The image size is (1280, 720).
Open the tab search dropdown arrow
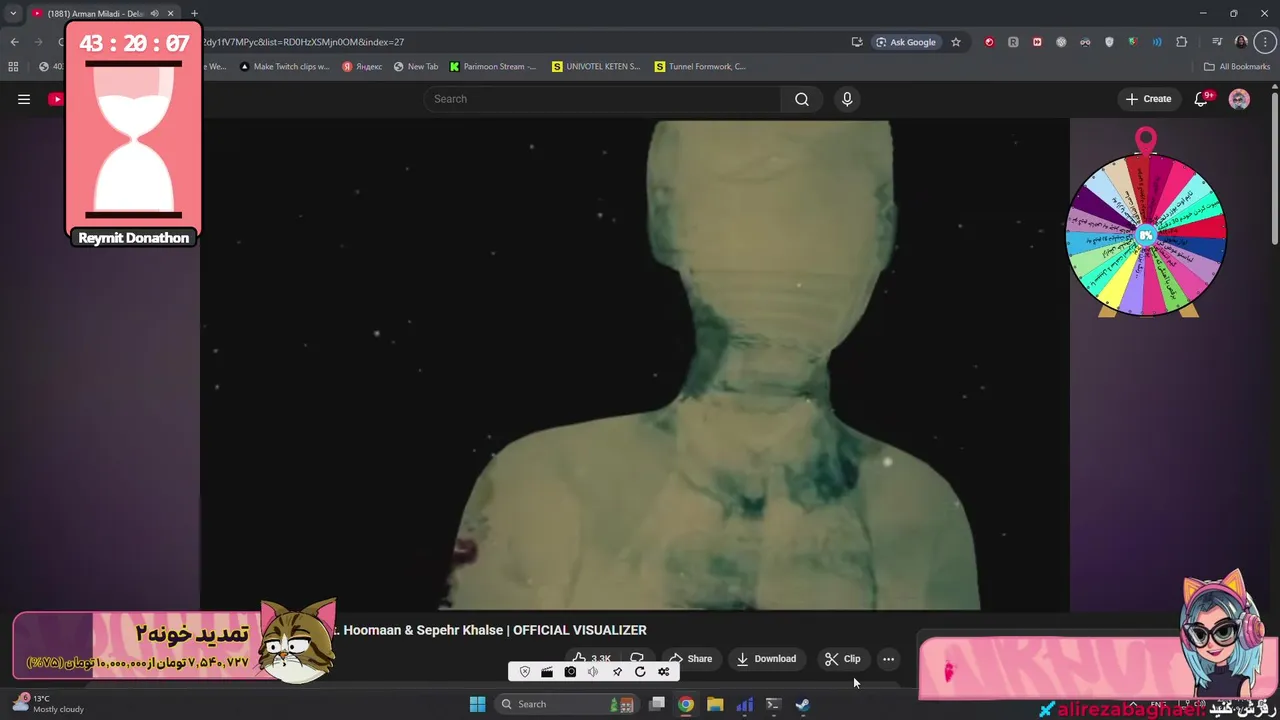13,14
